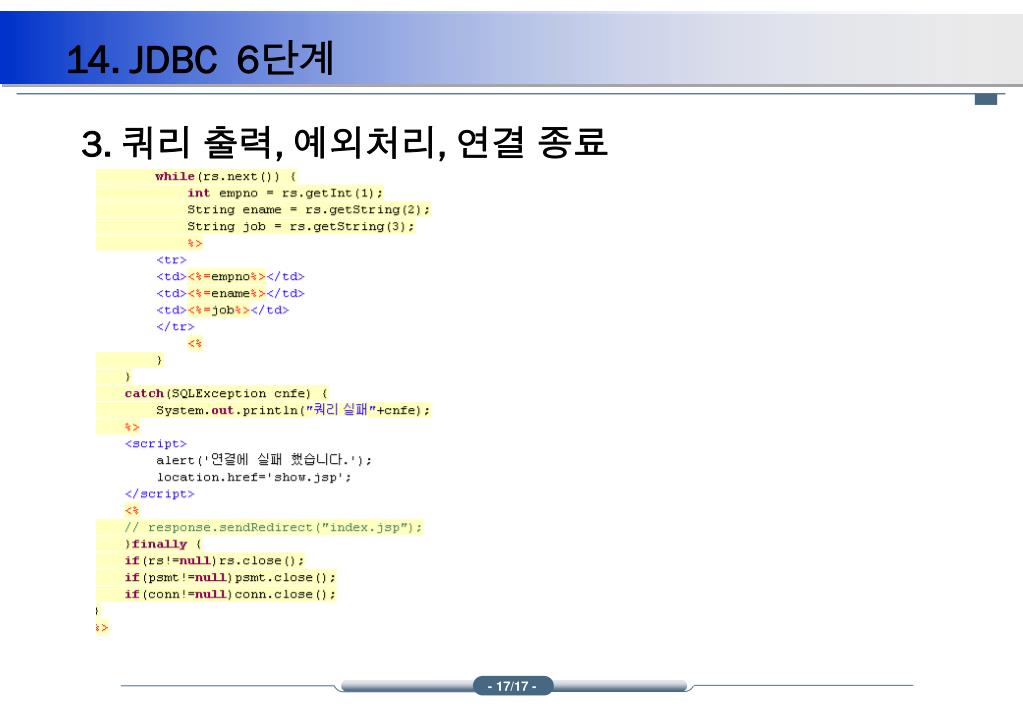Click the line 'String job = rs.getString(3);'

click(301, 226)
